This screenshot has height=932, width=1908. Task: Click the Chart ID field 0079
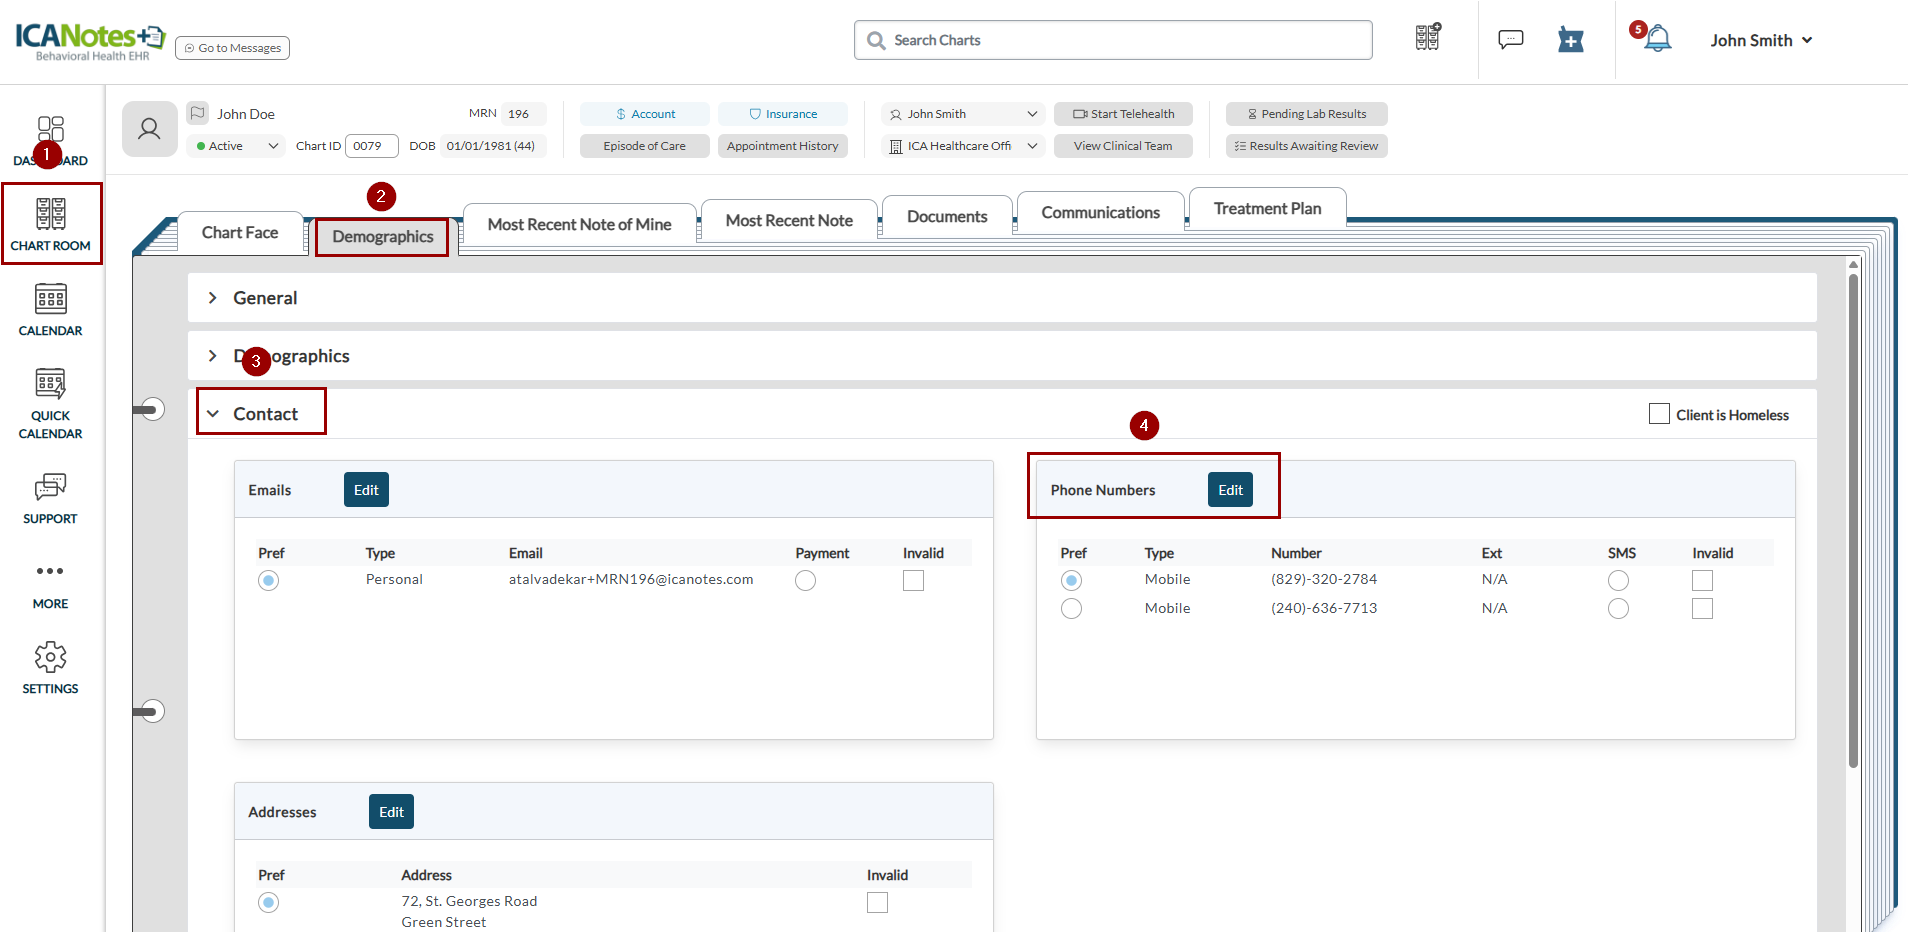[x=372, y=146]
